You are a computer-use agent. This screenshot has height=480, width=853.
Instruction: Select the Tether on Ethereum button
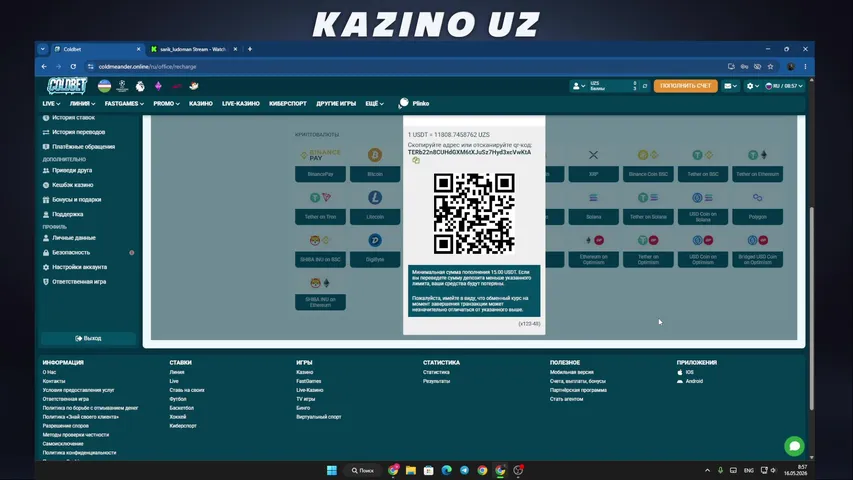757,174
